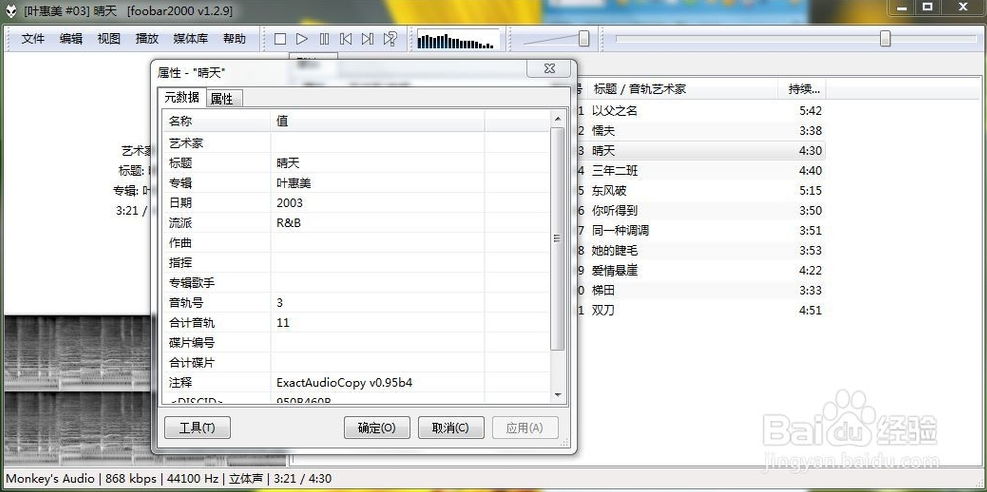Click the spectrogram display in main window
The height and width of the screenshot is (492, 987).
point(78,390)
